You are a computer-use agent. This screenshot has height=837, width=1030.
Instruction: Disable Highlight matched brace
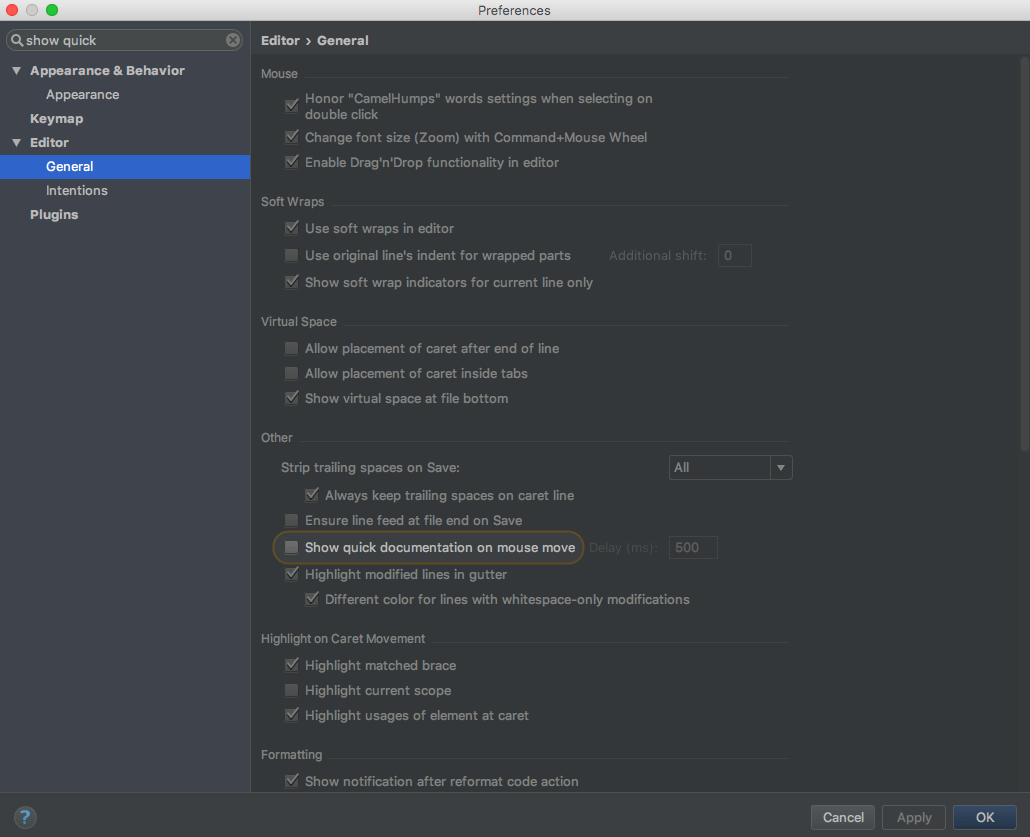click(290, 665)
